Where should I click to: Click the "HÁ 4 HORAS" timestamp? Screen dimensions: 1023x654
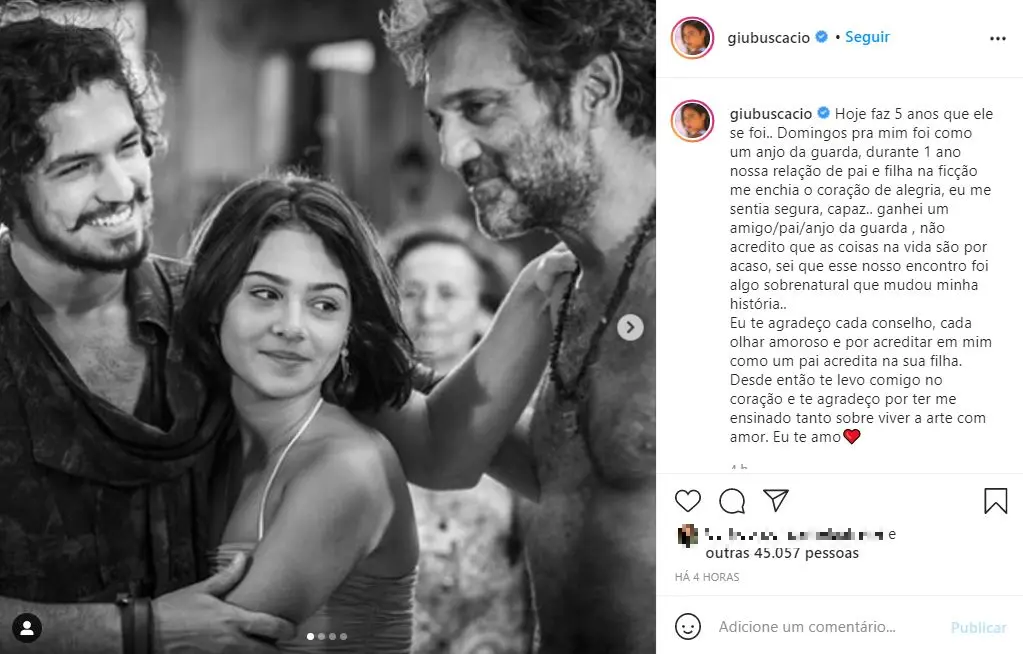click(707, 576)
